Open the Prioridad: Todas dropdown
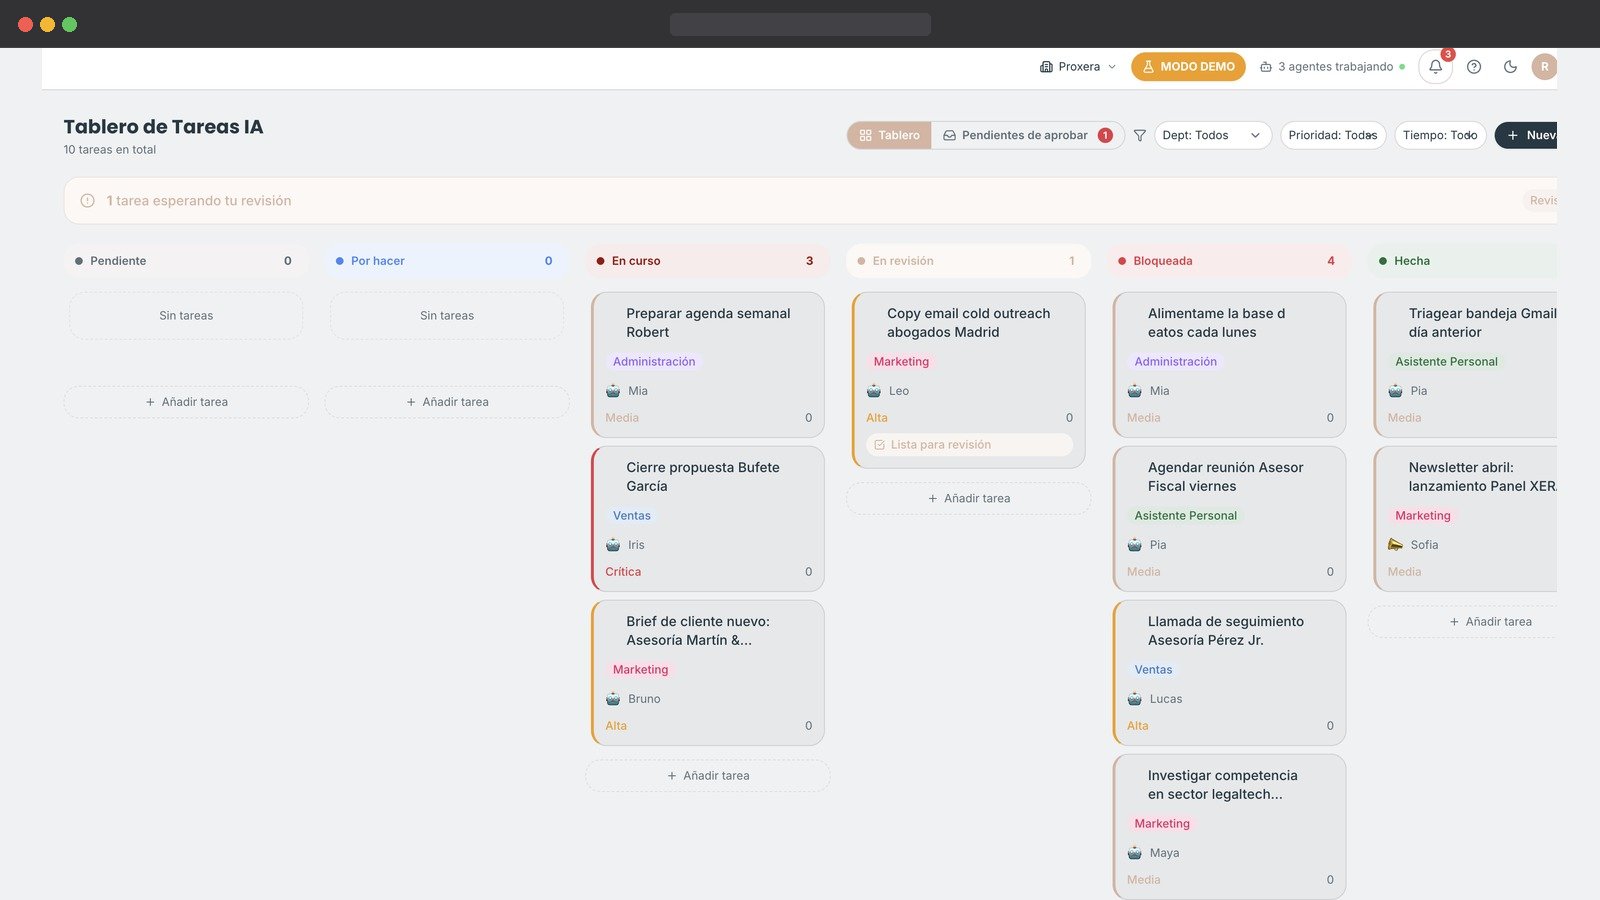The width and height of the screenshot is (1600, 900). click(x=1333, y=135)
